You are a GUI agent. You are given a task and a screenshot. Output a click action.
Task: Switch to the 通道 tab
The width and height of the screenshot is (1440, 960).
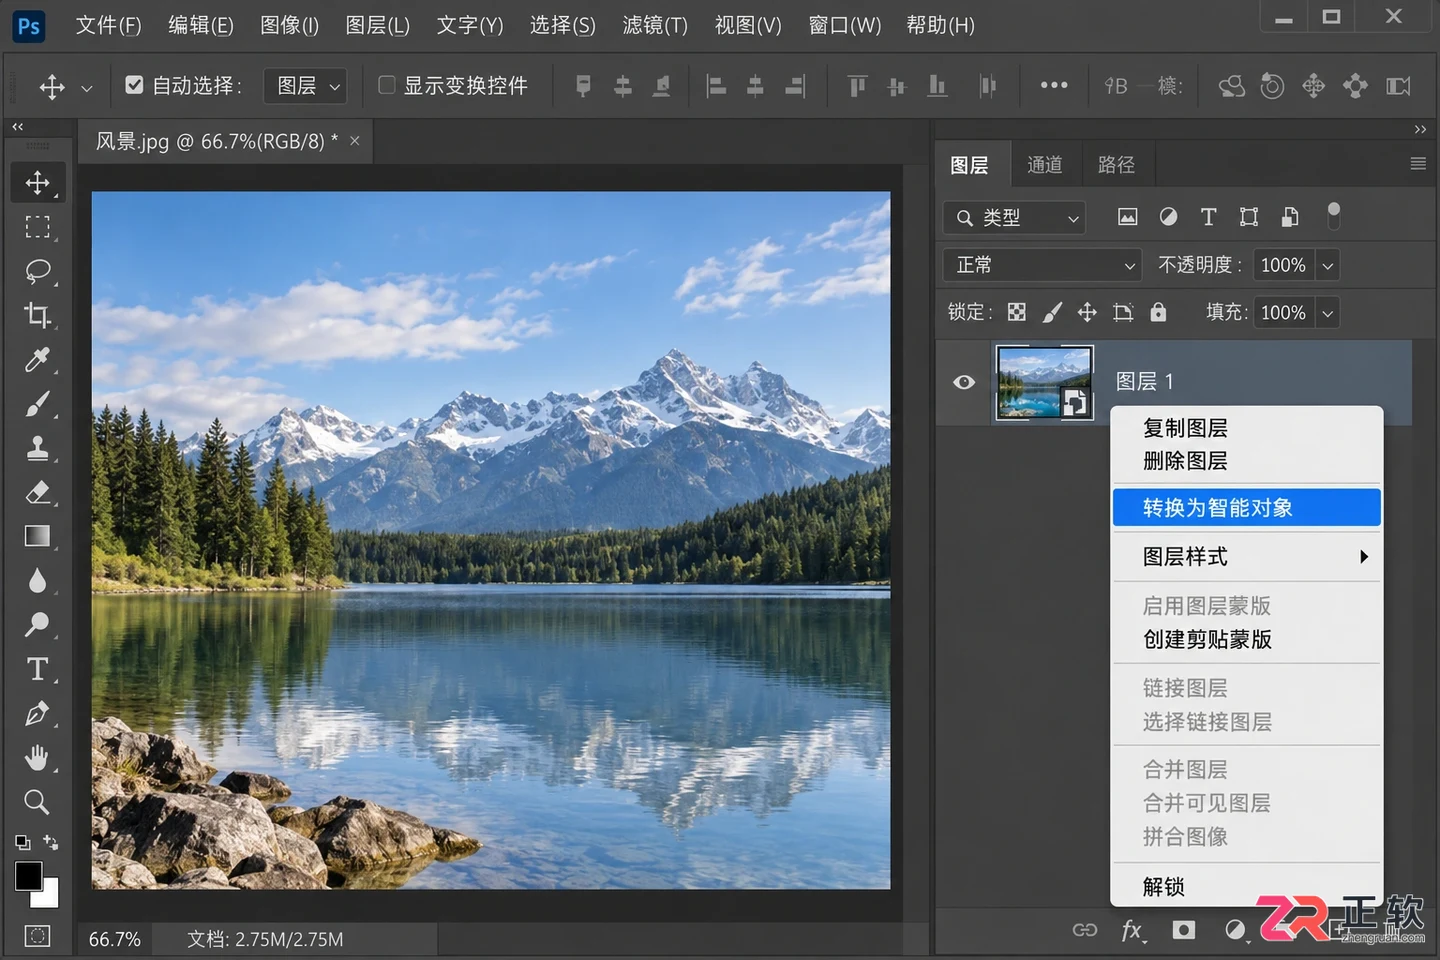coord(1045,165)
